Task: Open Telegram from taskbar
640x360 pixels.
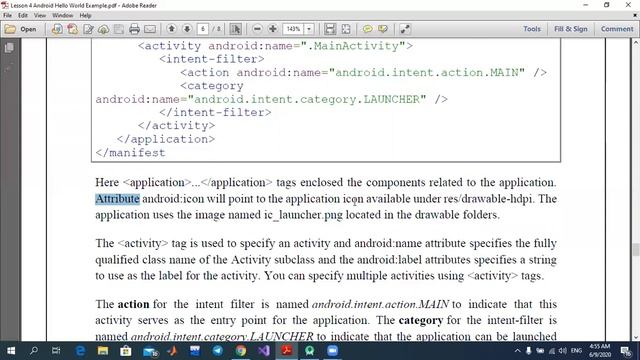Action: coord(218,351)
